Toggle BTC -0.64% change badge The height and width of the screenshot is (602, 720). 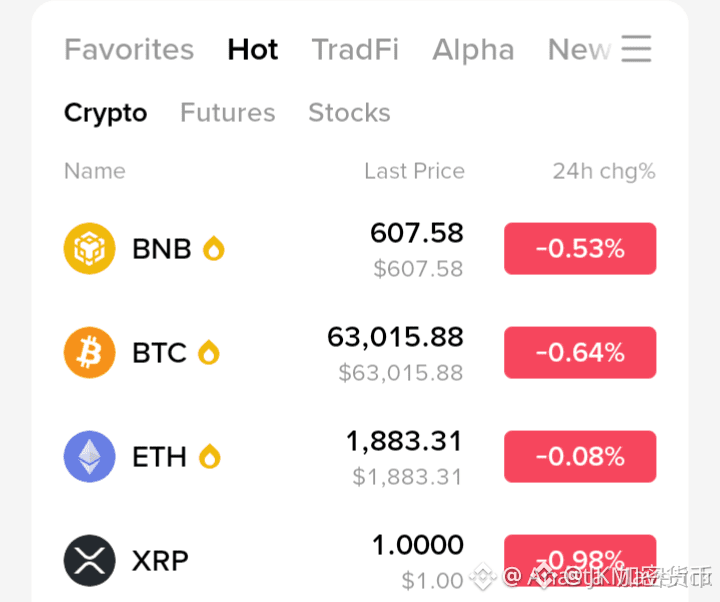pos(580,353)
